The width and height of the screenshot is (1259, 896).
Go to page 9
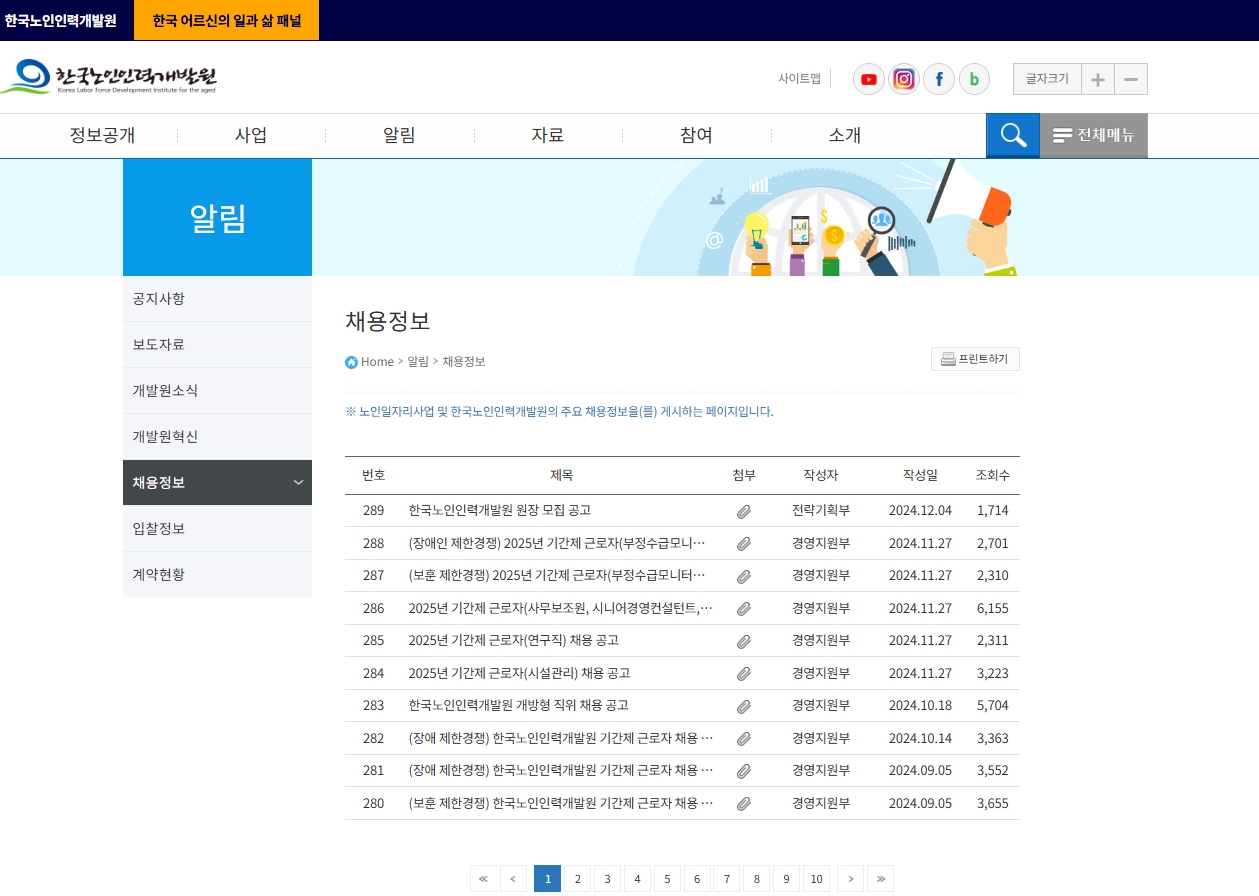coord(787,879)
